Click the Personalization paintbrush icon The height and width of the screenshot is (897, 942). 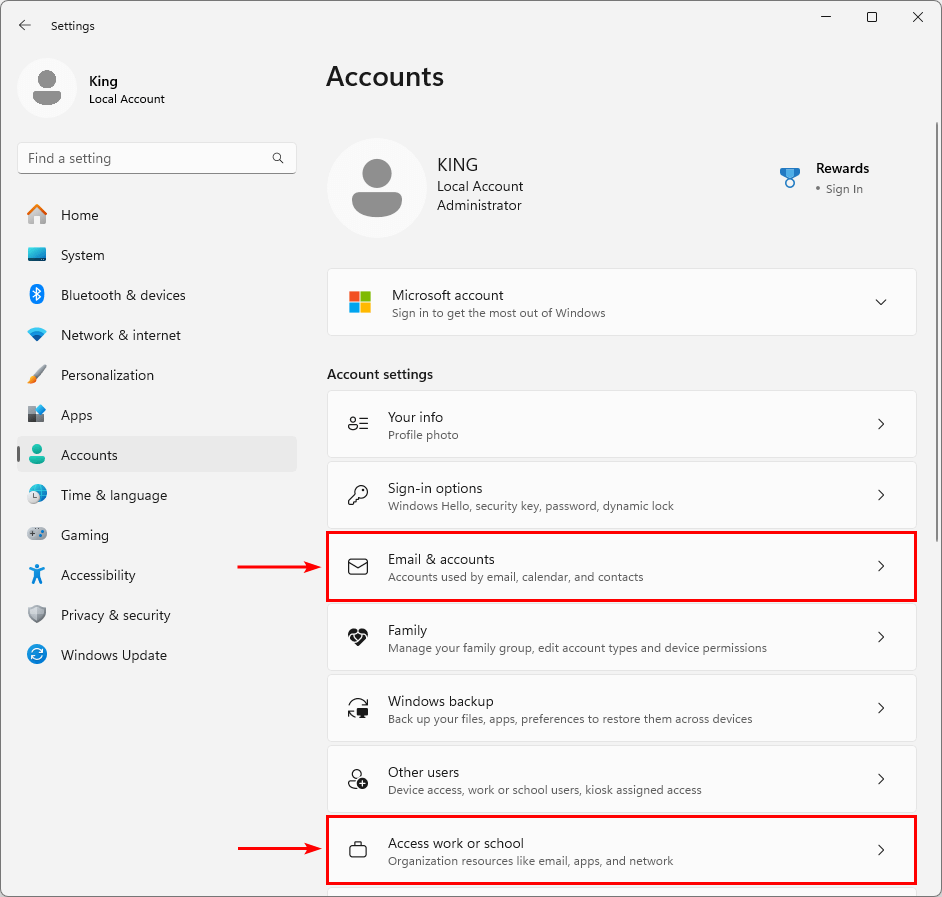click(37, 375)
